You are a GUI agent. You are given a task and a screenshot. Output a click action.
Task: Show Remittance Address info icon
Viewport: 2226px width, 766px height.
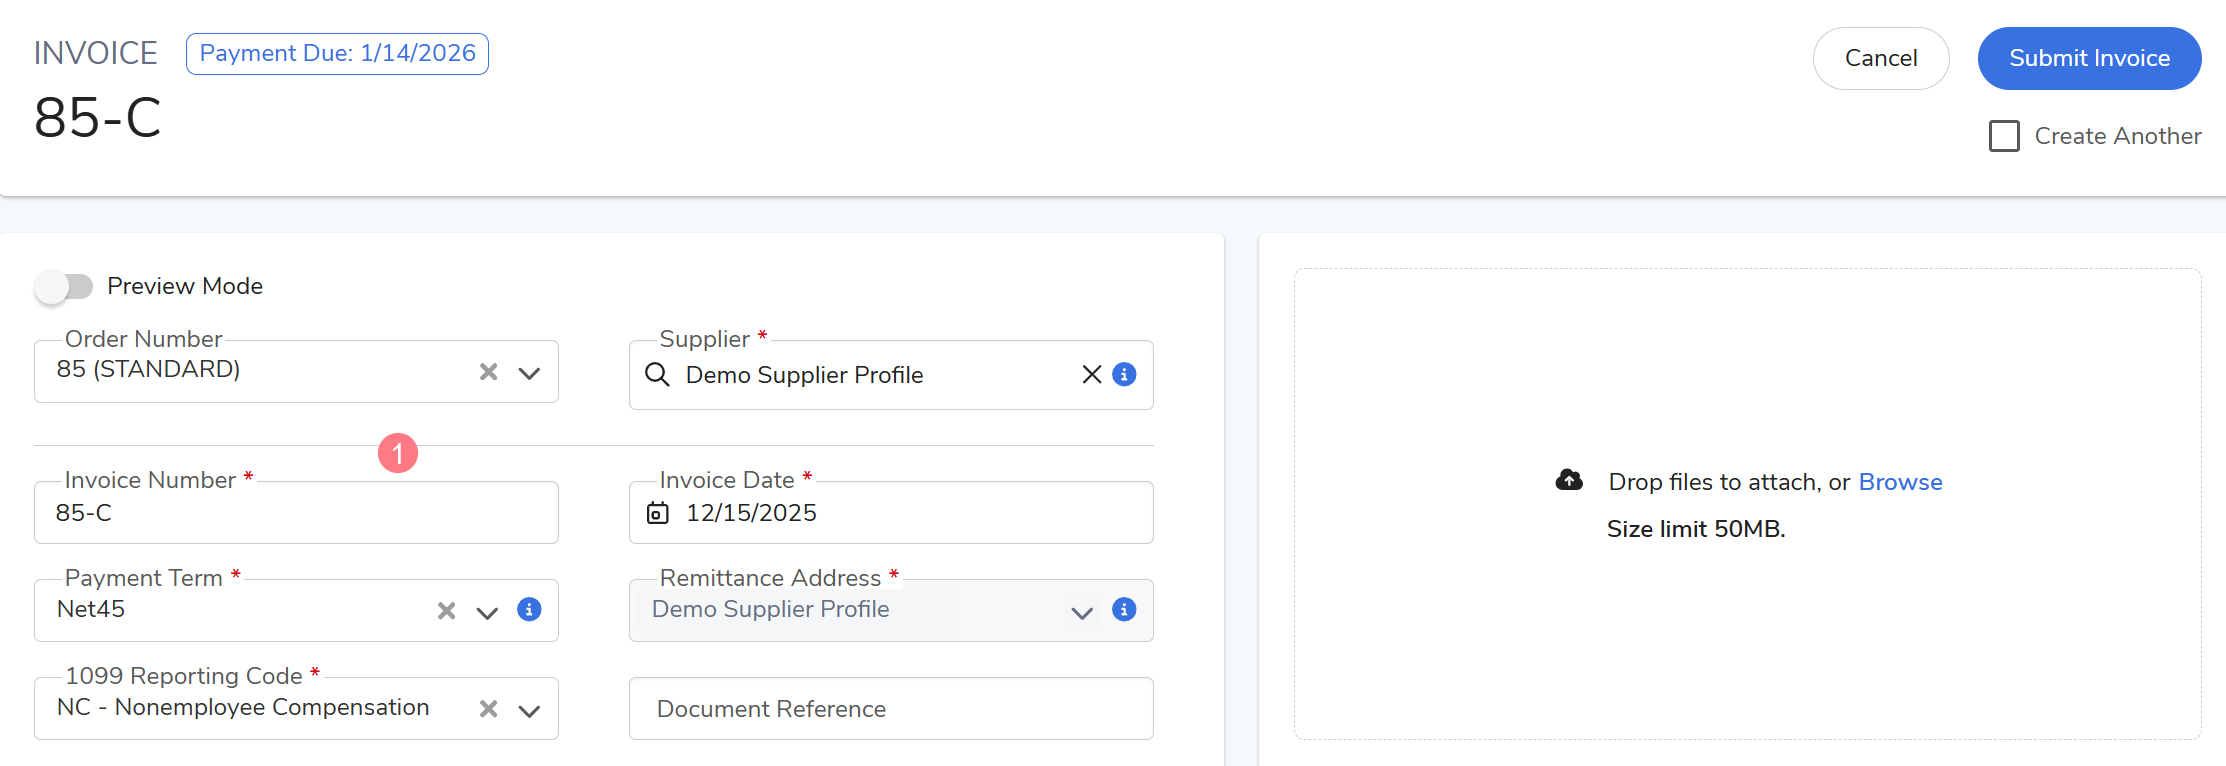[1124, 610]
